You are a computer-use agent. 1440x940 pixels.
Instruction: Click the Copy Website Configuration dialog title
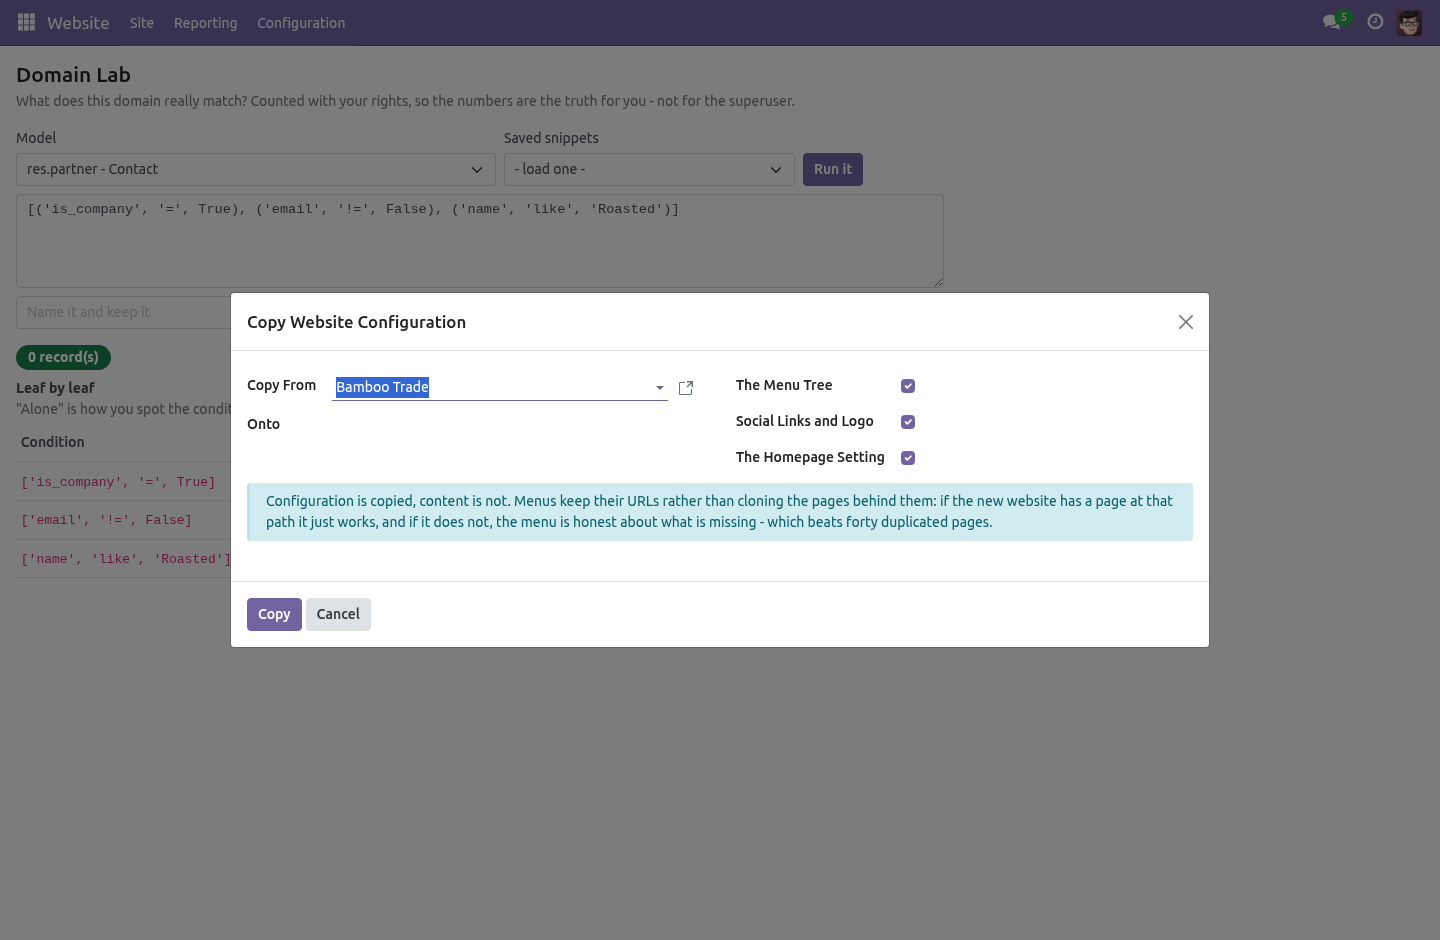(x=357, y=322)
